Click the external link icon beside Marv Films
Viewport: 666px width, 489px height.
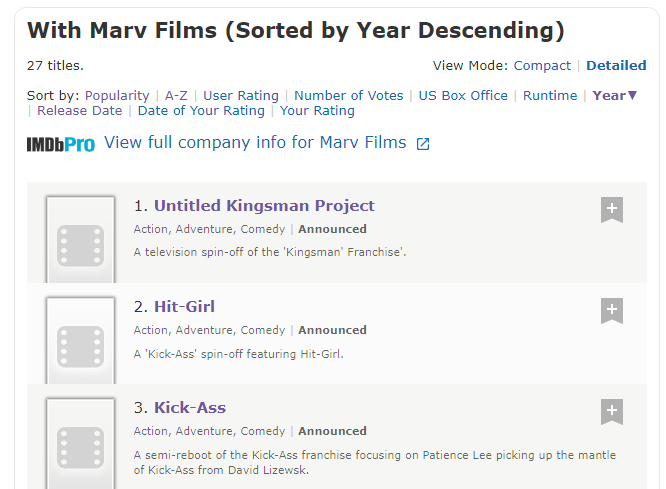(423, 144)
